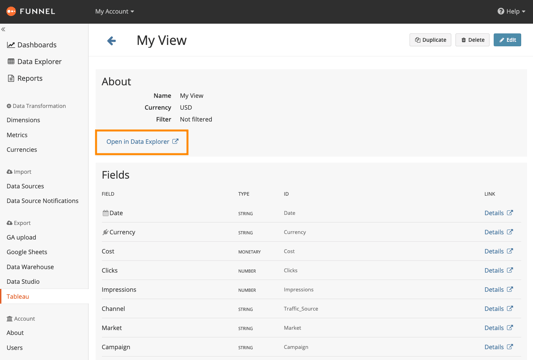The width and height of the screenshot is (533, 360).
Task: Open in Data Explorer link
Action: [142, 142]
